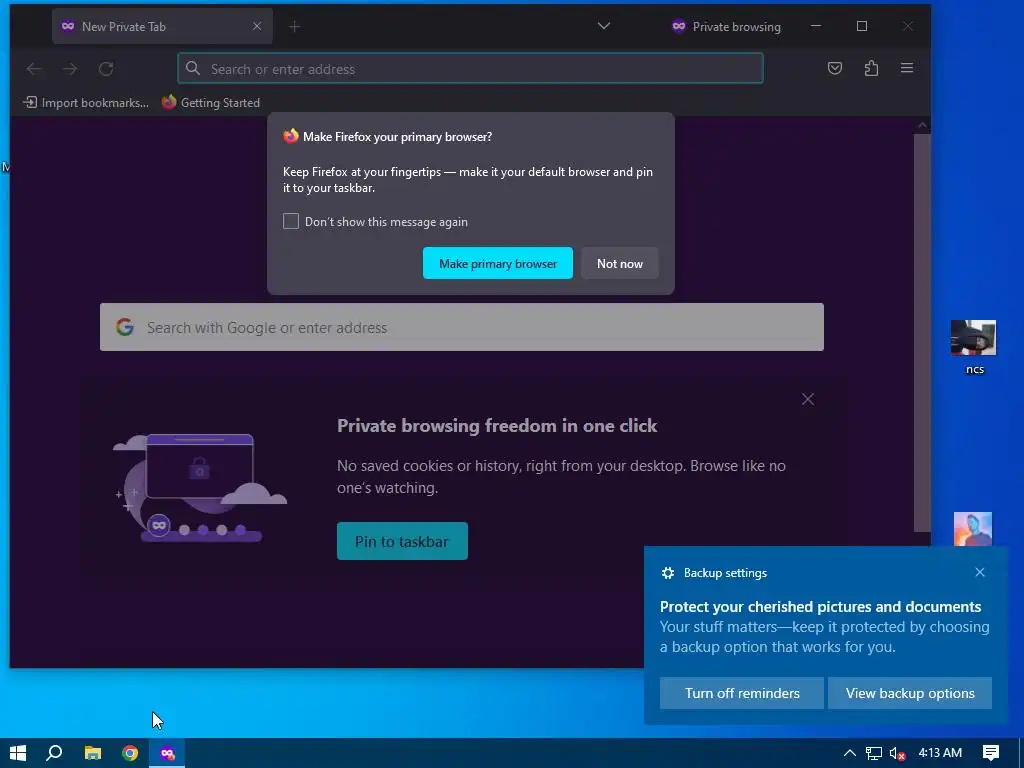
Task: Focus the Search or enter address bar
Action: [x=470, y=69]
